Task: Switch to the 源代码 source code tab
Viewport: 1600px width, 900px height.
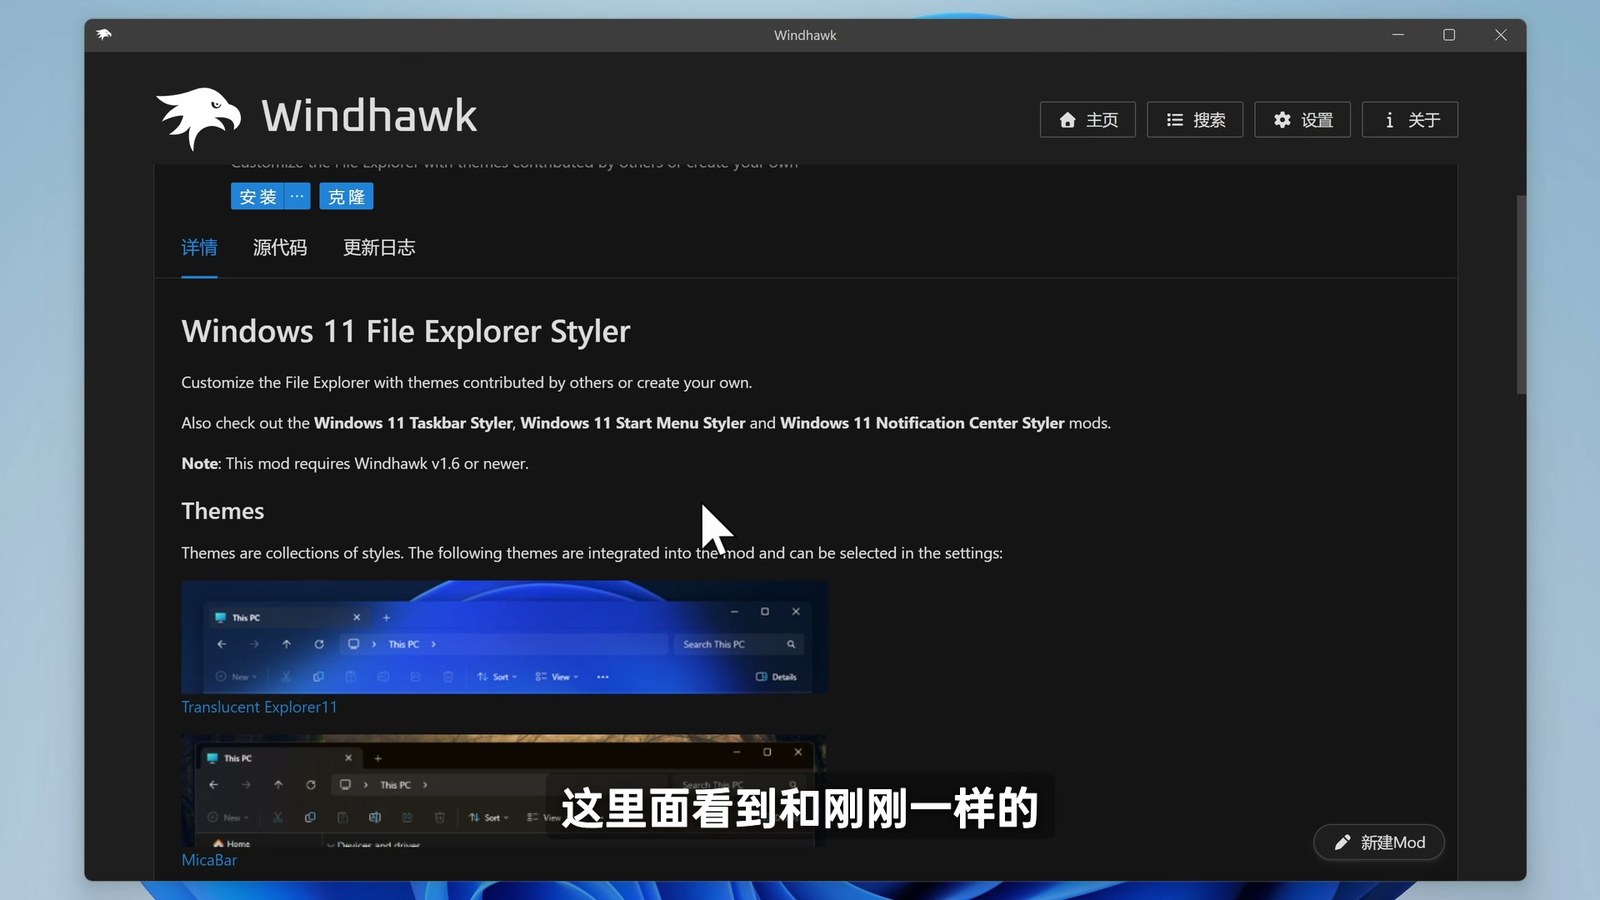Action: point(280,248)
